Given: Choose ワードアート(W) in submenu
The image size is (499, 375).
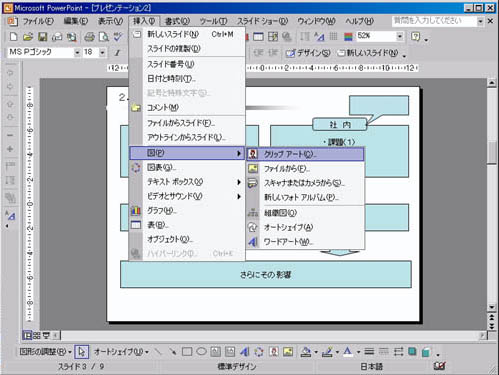Looking at the screenshot, I should 305,242.
